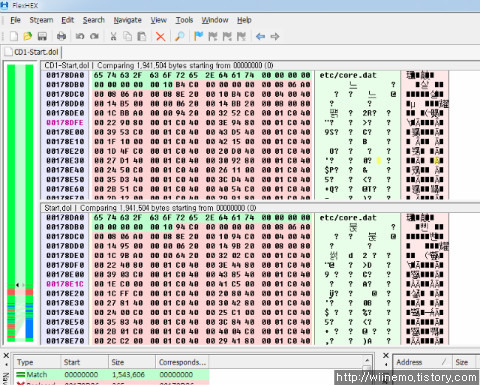480x385 pixels.
Task: Close the comparison results panel
Action: [x=6, y=355]
